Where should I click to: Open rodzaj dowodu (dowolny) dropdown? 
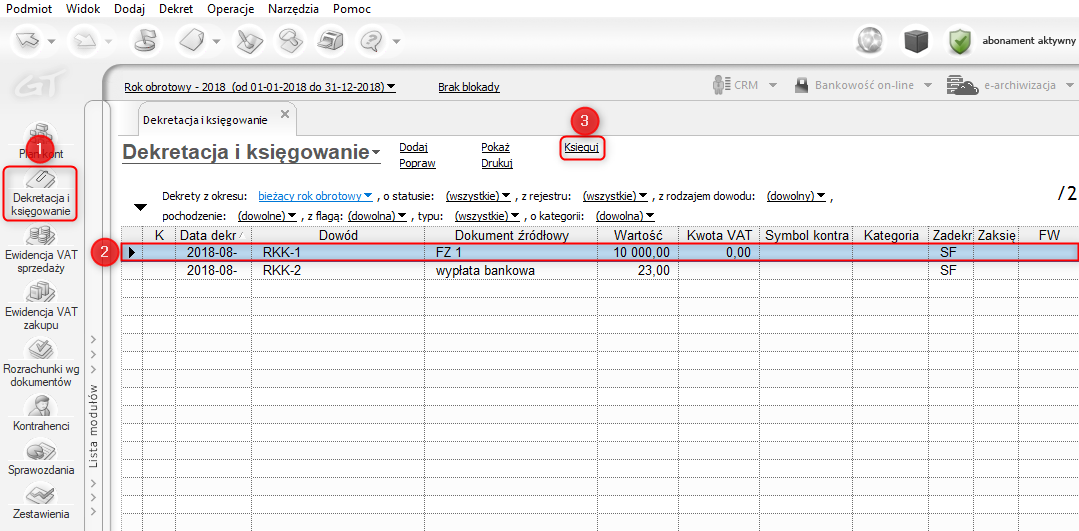(795, 196)
